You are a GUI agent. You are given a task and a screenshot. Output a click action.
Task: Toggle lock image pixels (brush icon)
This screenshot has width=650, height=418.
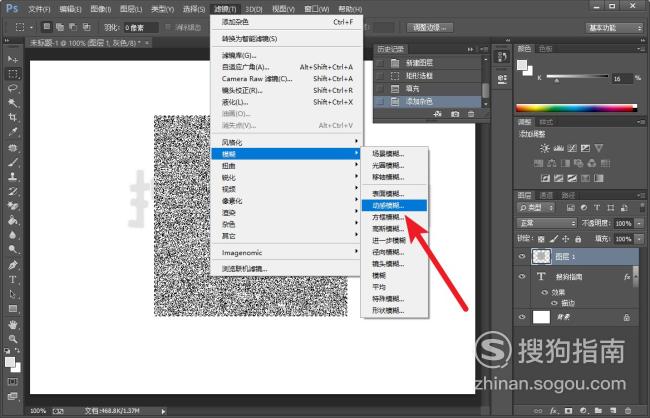click(554, 239)
